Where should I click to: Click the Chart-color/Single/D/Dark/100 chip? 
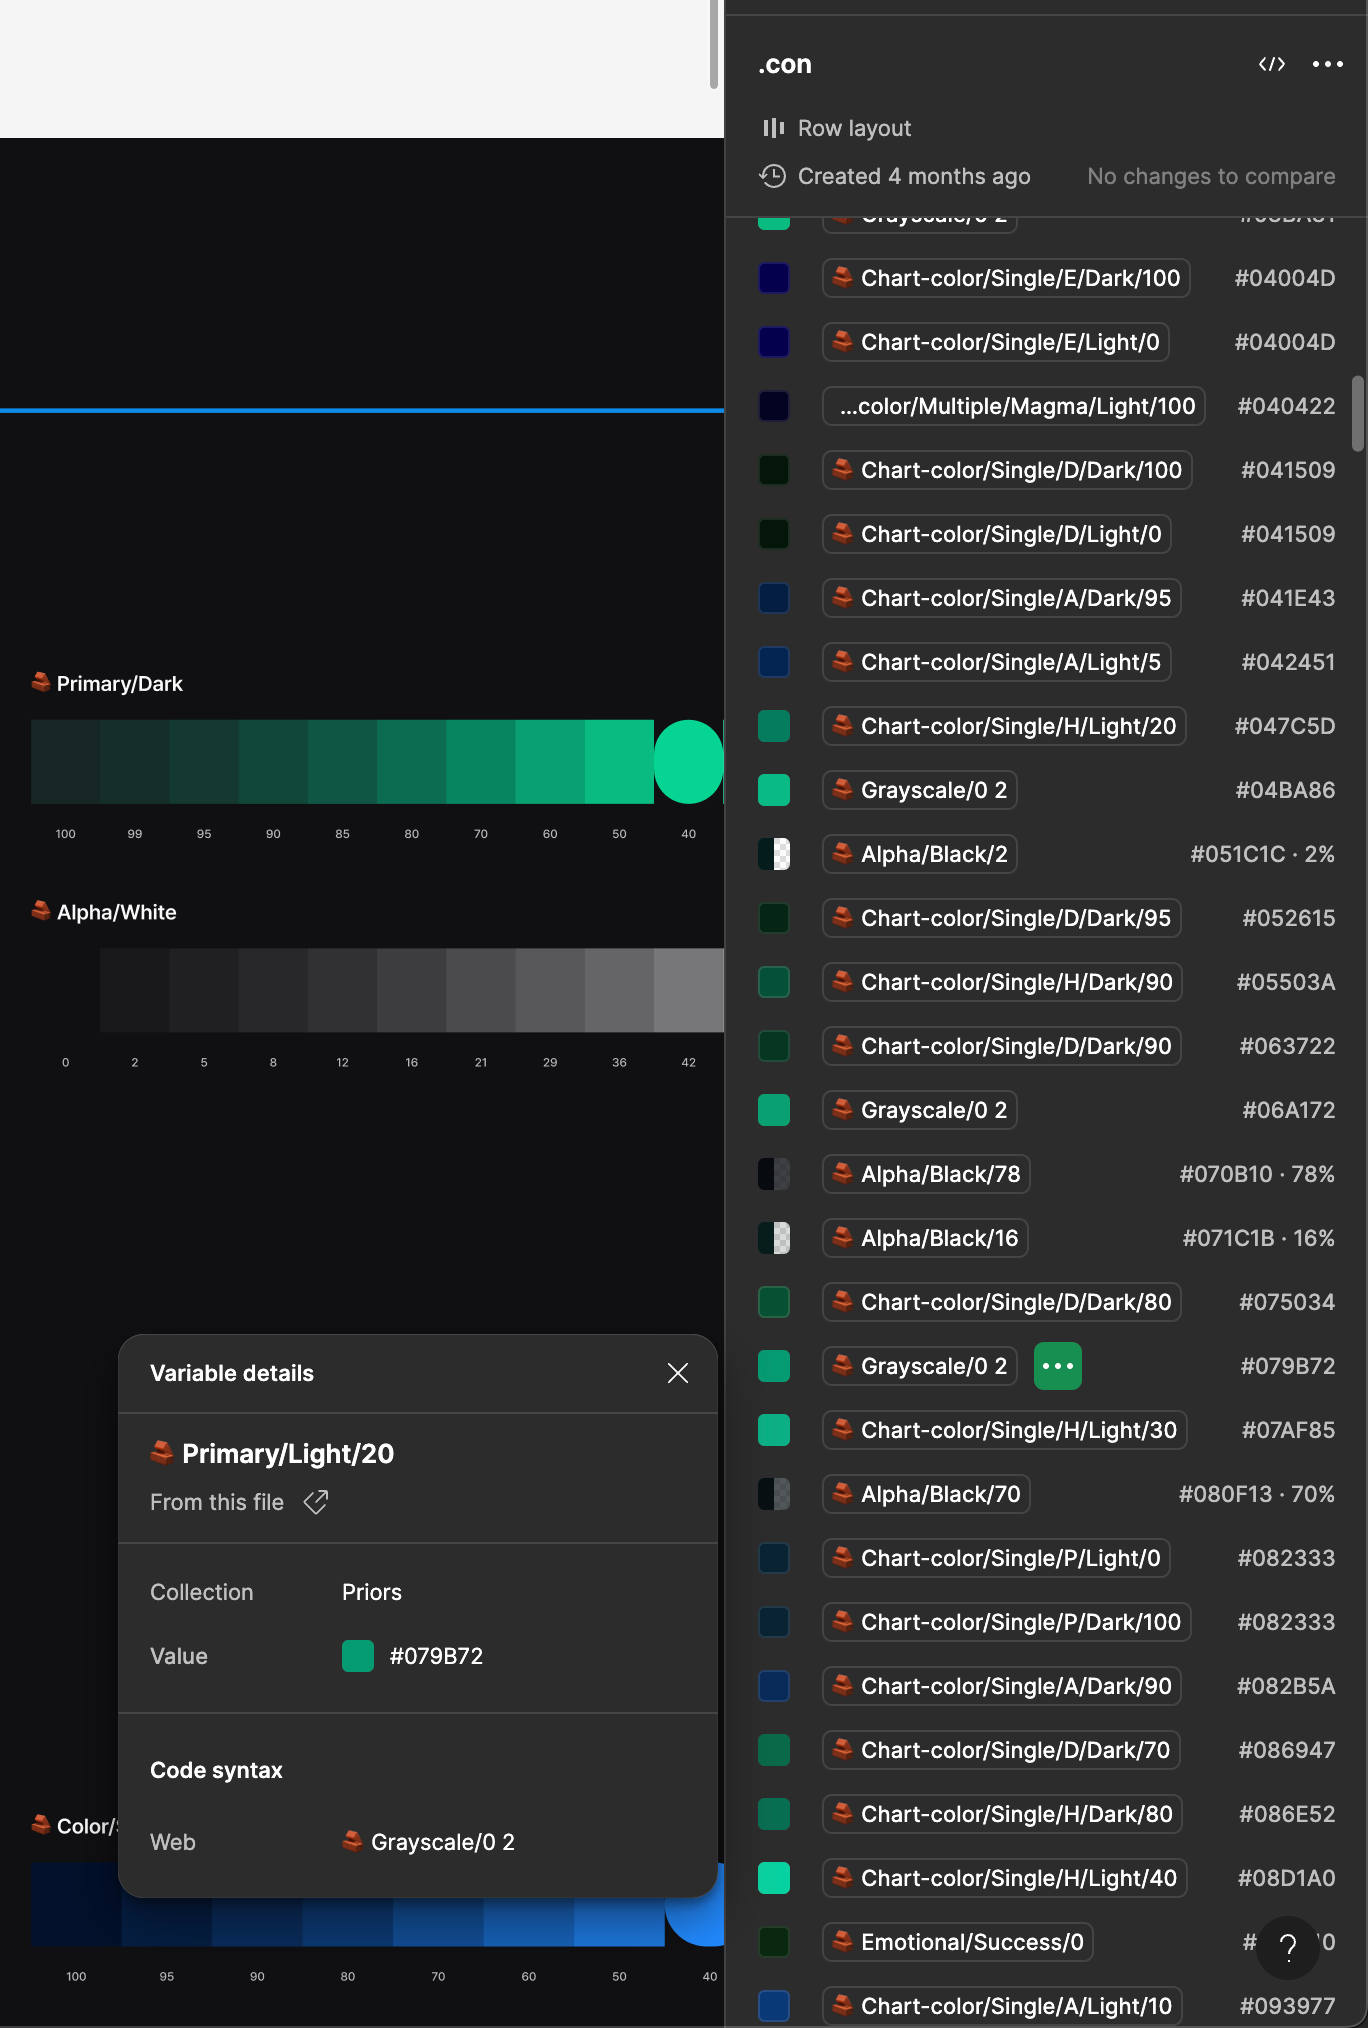[x=1007, y=470]
